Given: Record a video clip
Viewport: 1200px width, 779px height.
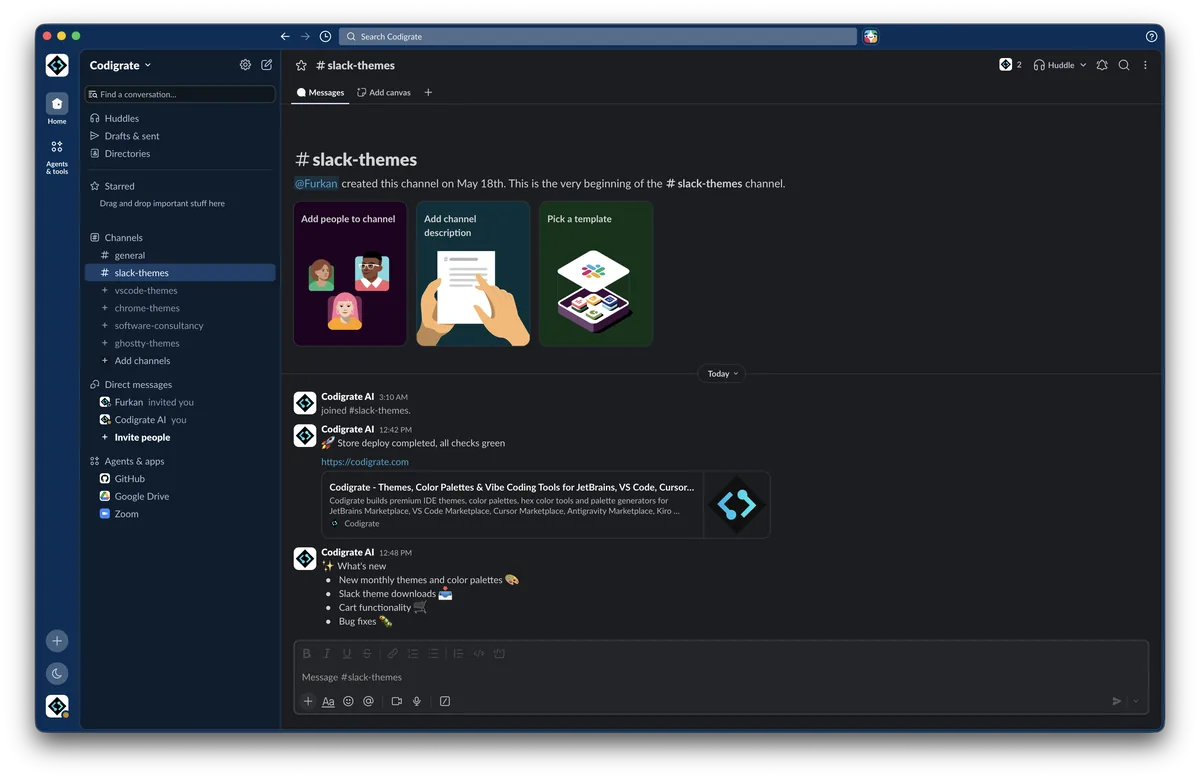Looking at the screenshot, I should pyautogui.click(x=397, y=702).
